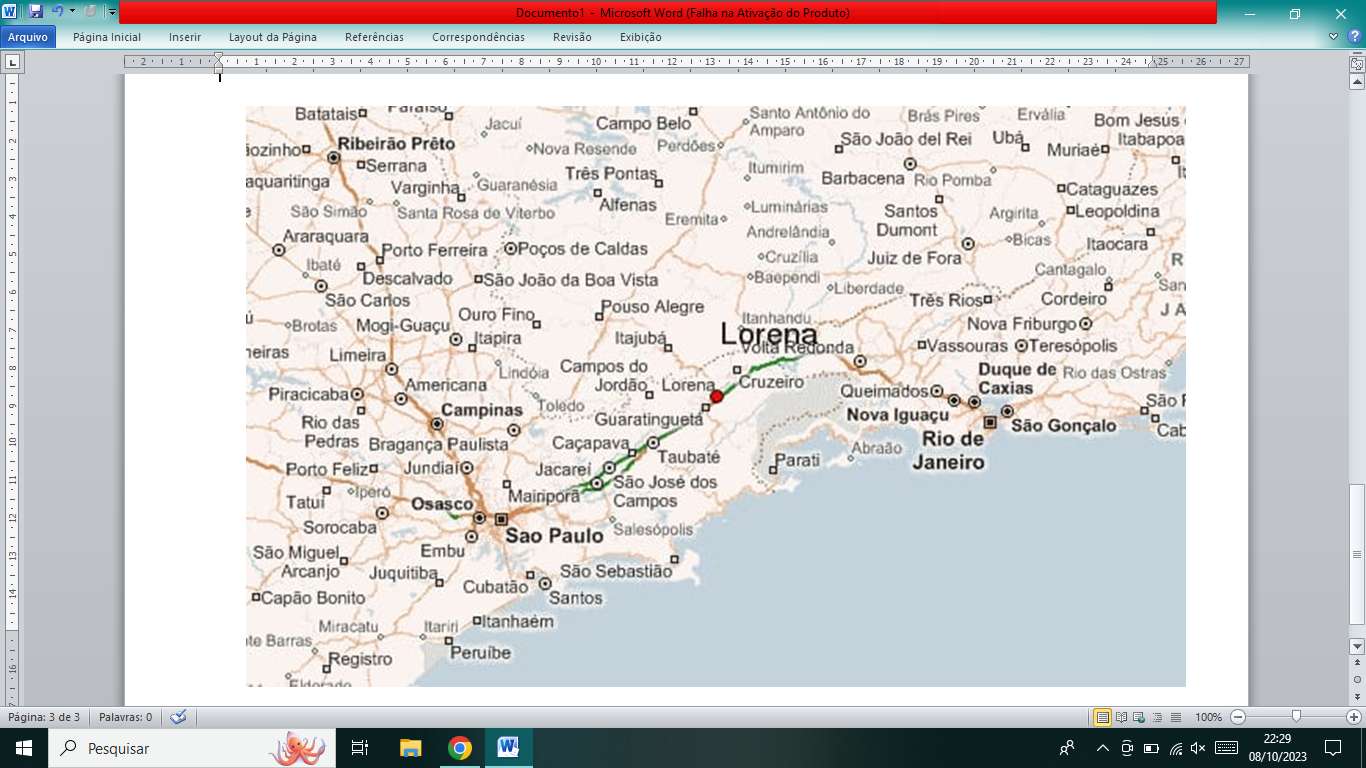This screenshot has width=1366, height=768.
Task: Switch to Full Screen Reading view
Action: [x=1122, y=717]
